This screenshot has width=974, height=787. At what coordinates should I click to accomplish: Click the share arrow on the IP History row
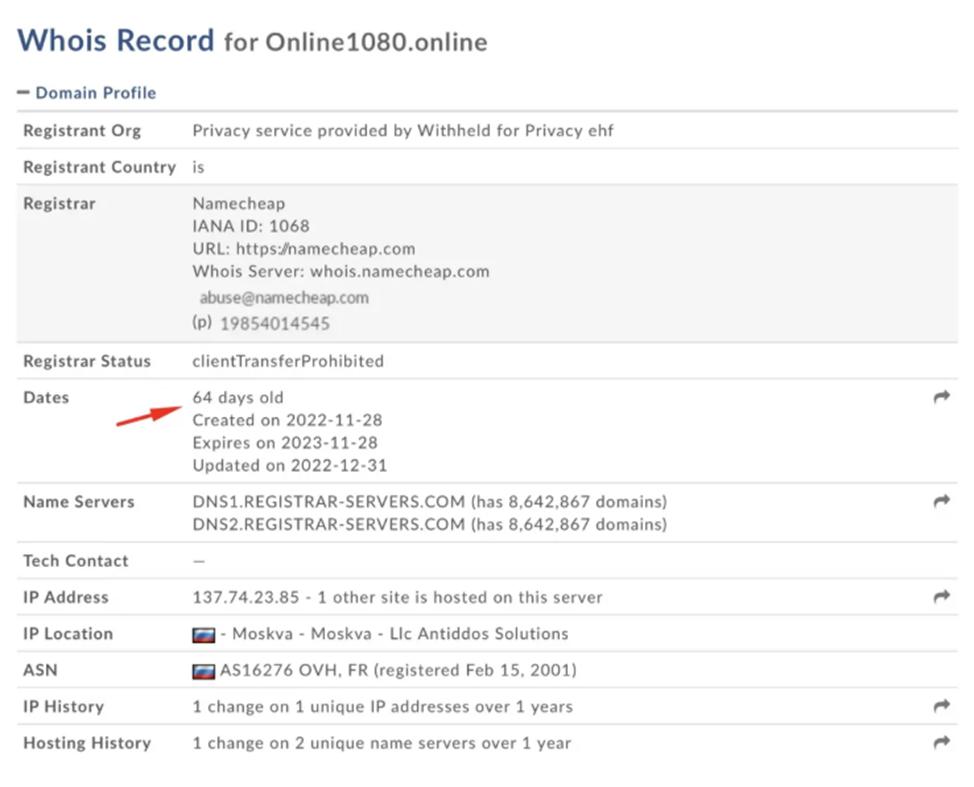941,707
